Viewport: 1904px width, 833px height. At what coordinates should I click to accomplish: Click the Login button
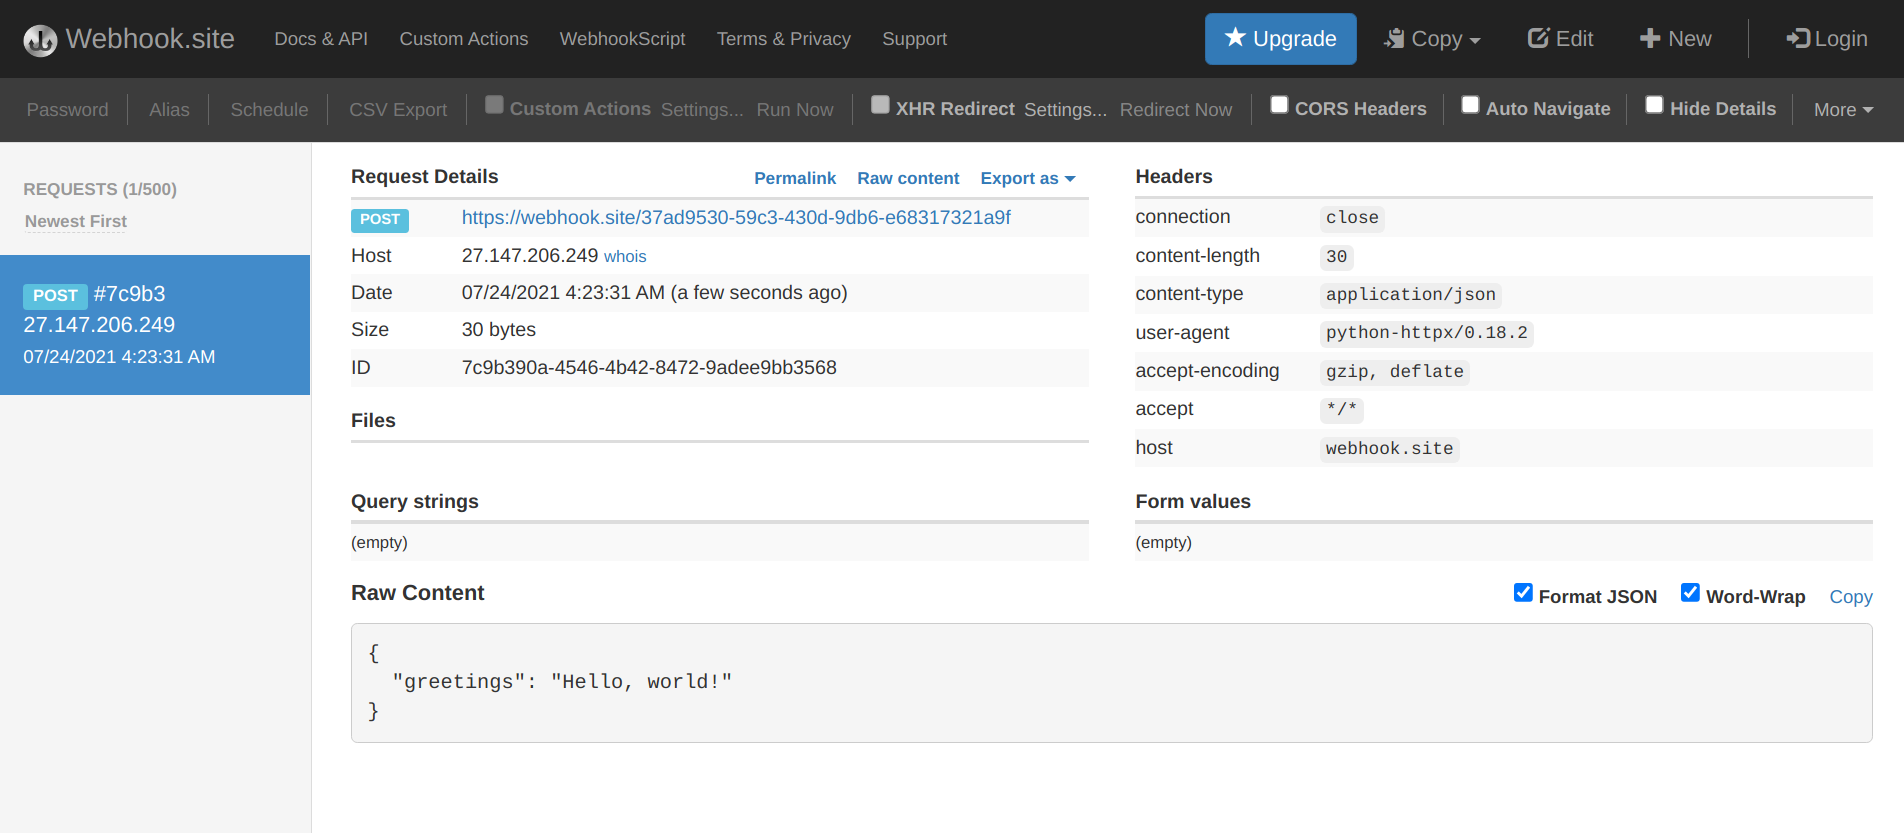(1826, 39)
